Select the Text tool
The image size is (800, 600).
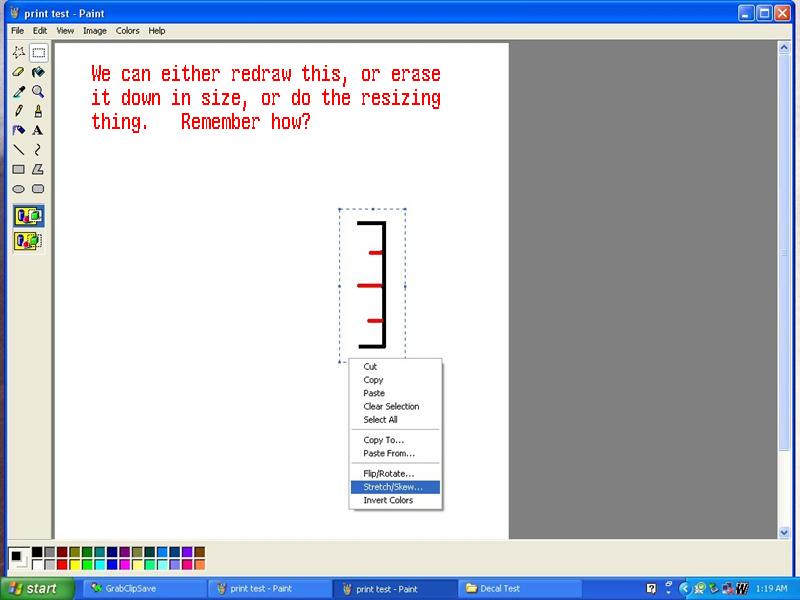38,130
